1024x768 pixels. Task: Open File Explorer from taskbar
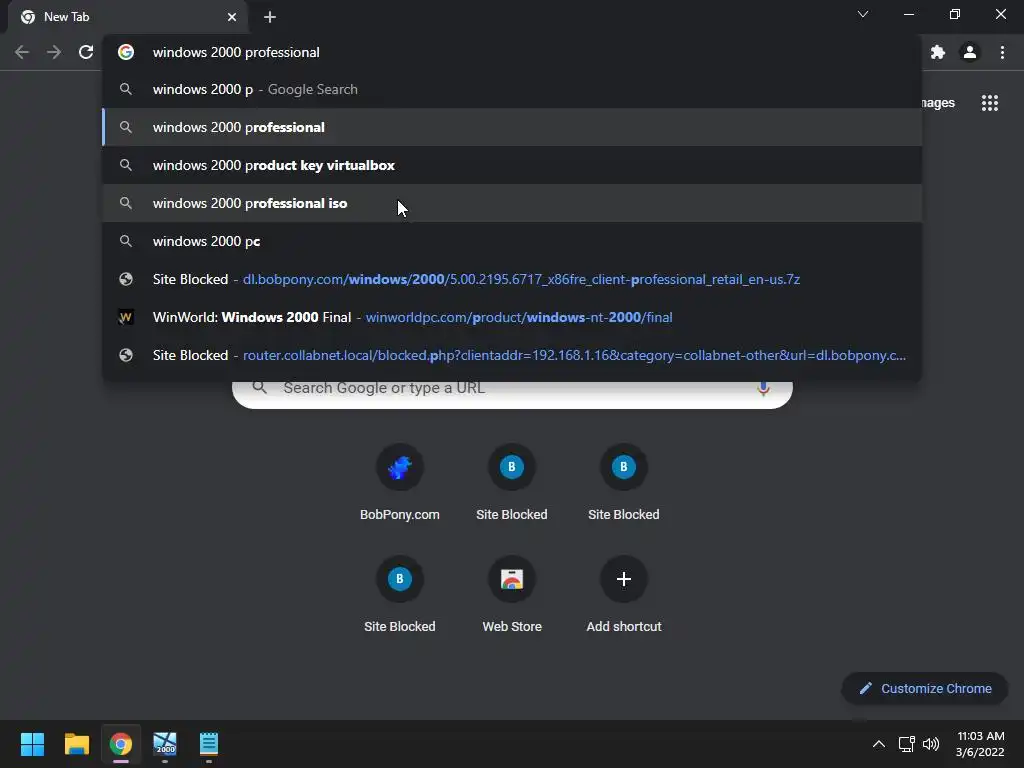pyautogui.click(x=76, y=744)
